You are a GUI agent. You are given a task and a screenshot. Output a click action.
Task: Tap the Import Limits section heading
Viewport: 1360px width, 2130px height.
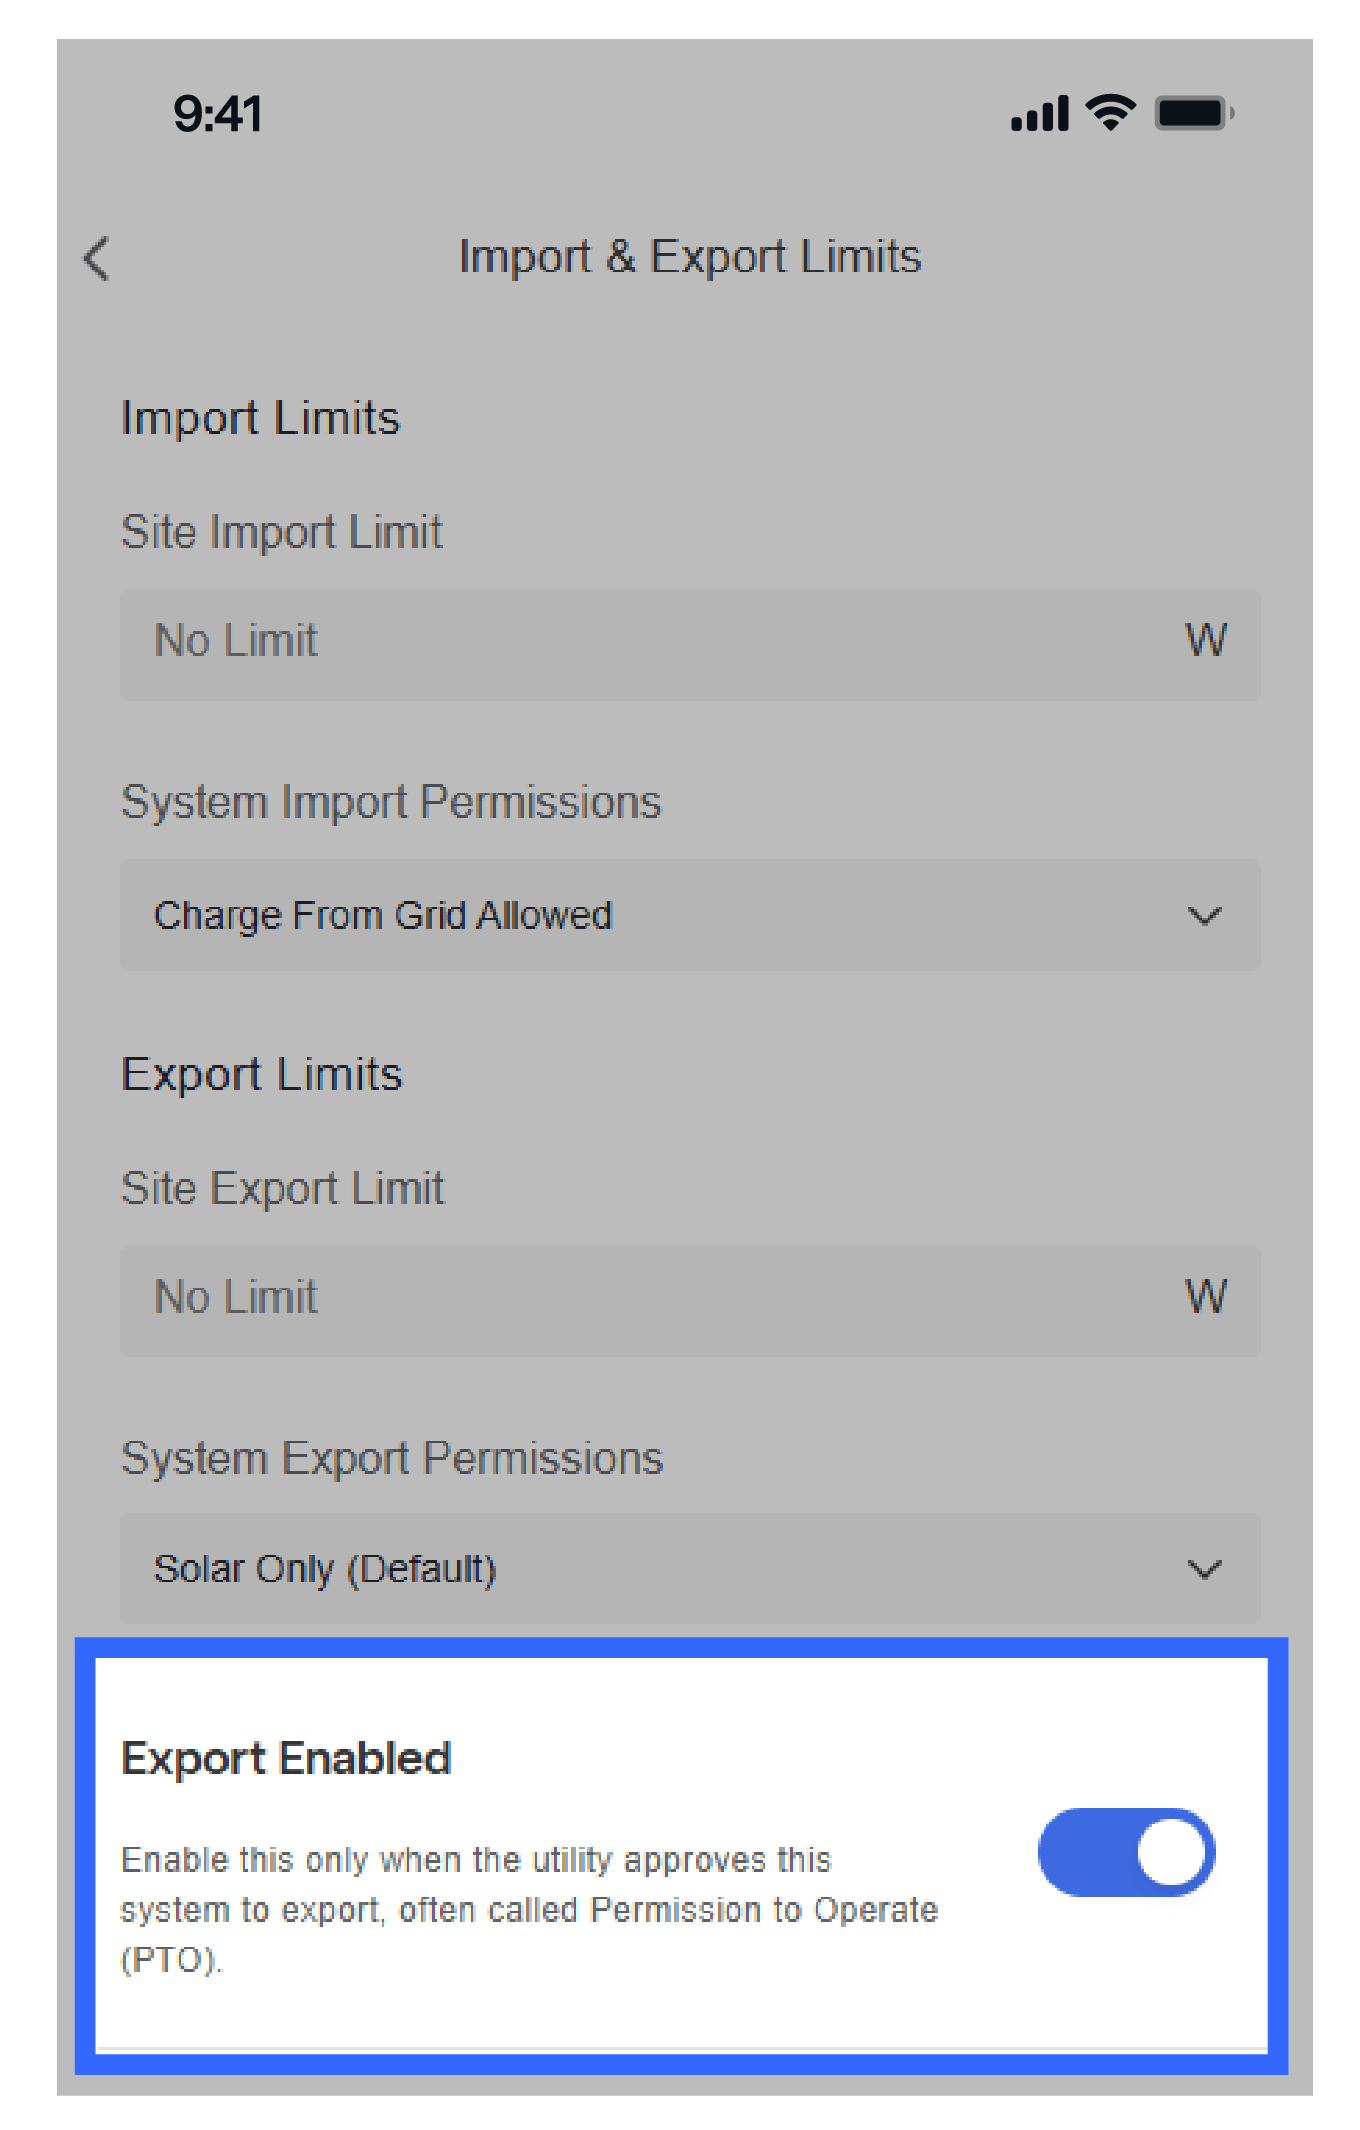(260, 418)
